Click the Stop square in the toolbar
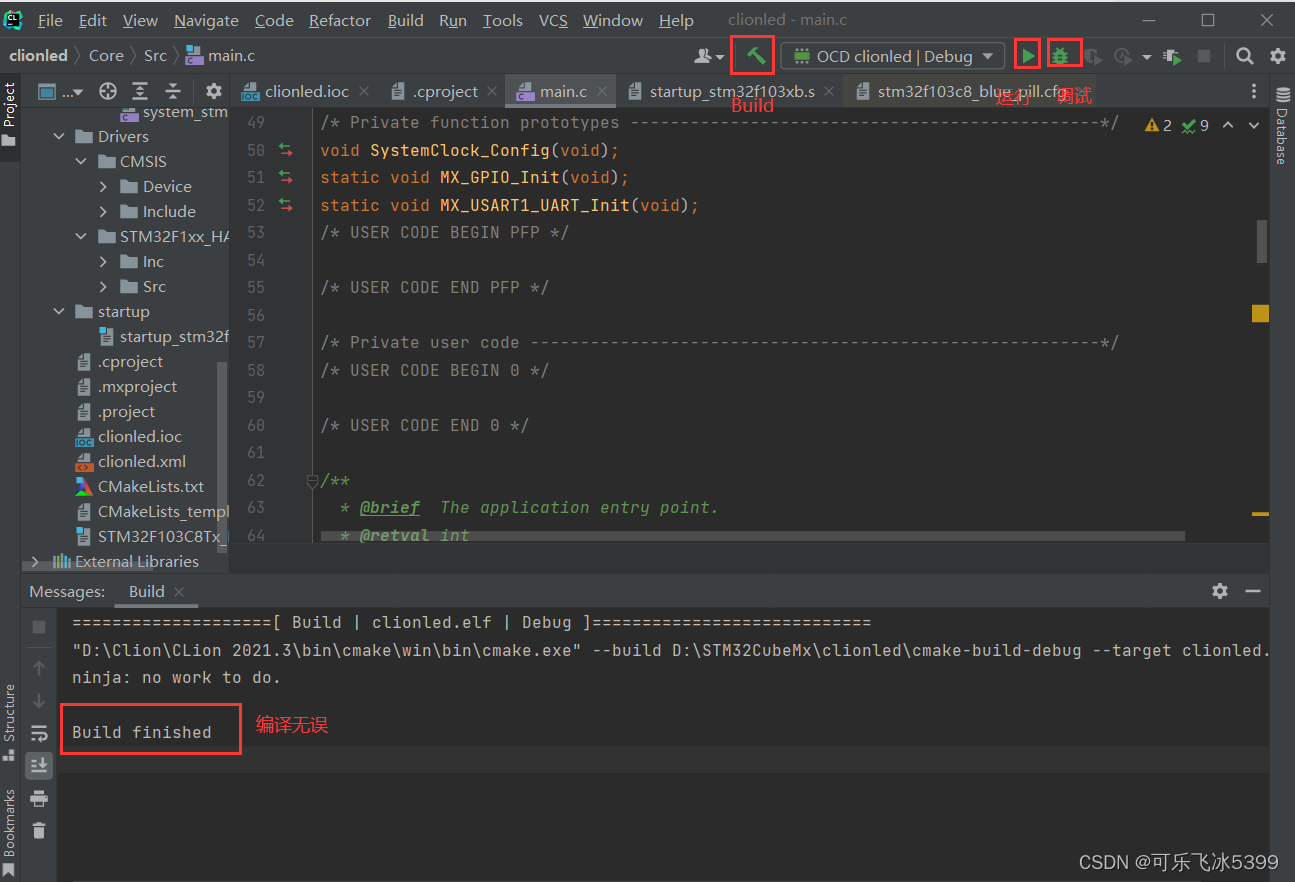The width and height of the screenshot is (1295, 882). (1204, 56)
